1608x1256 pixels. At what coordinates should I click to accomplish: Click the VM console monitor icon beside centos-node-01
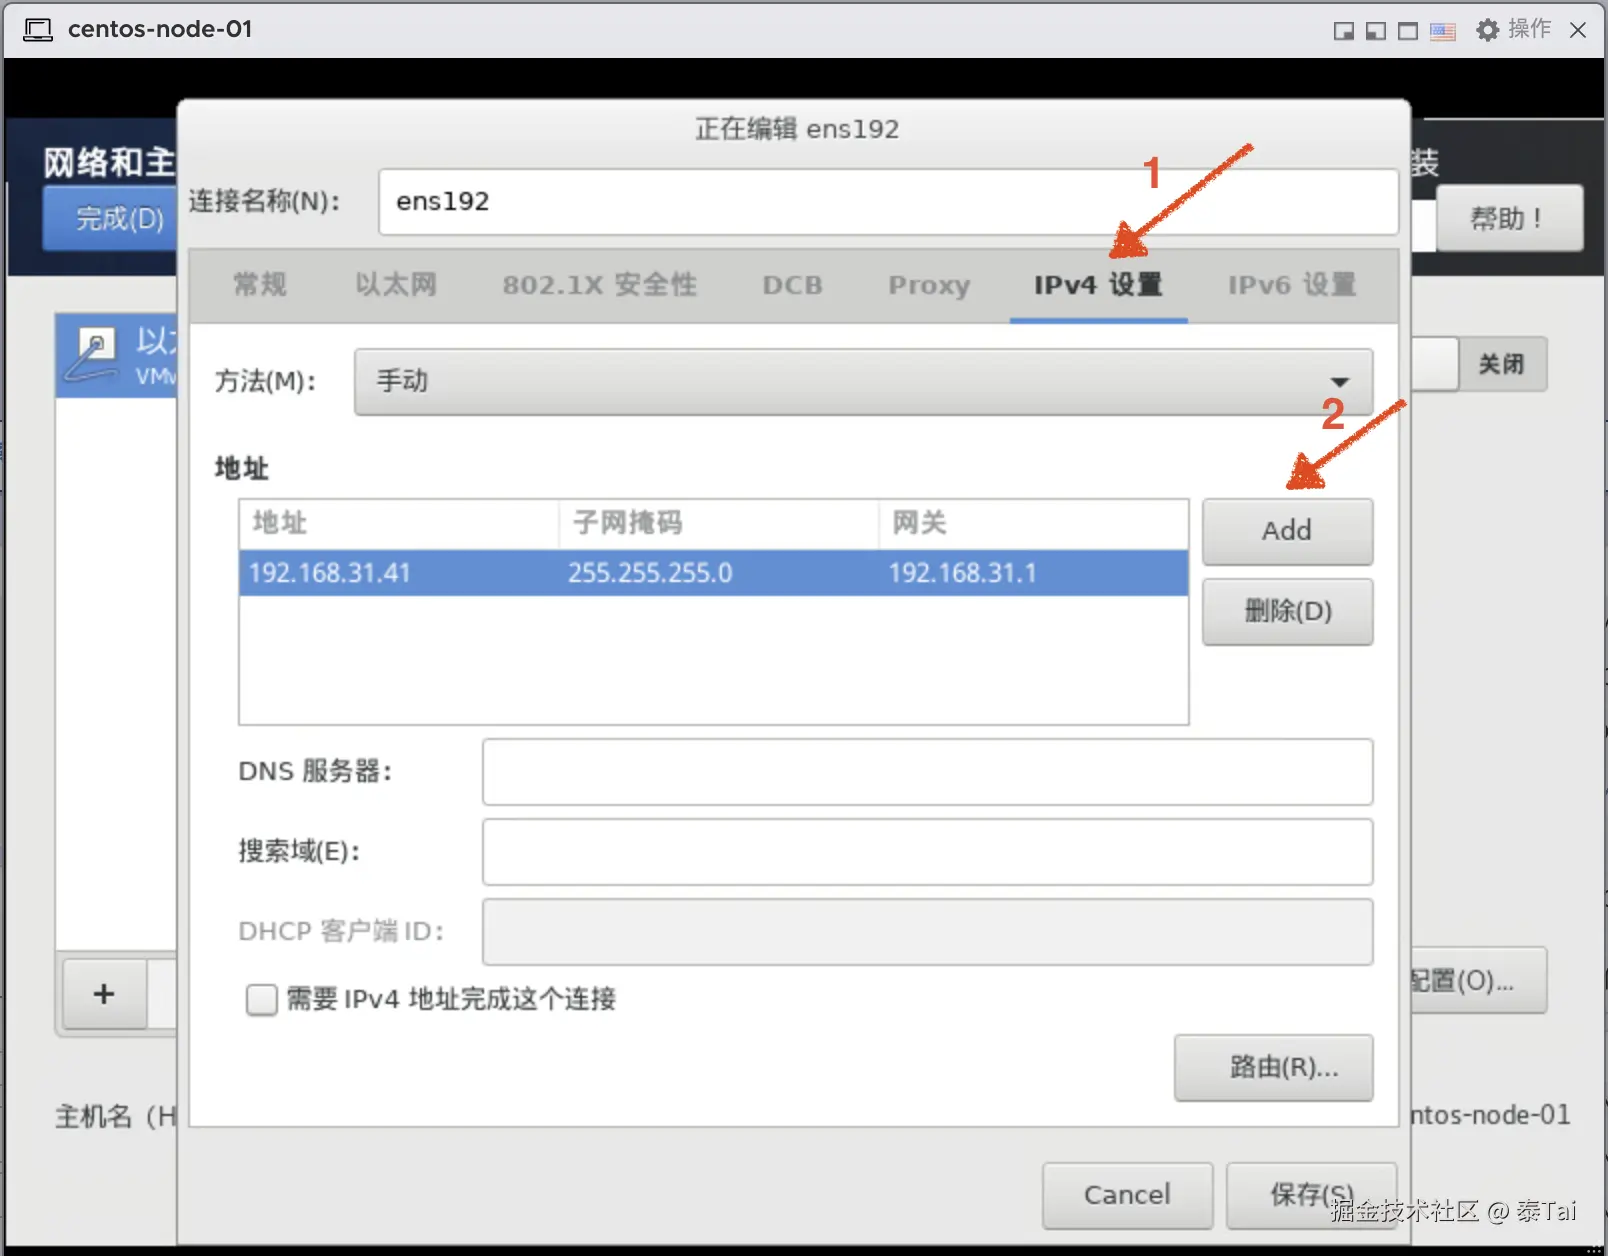point(38,30)
